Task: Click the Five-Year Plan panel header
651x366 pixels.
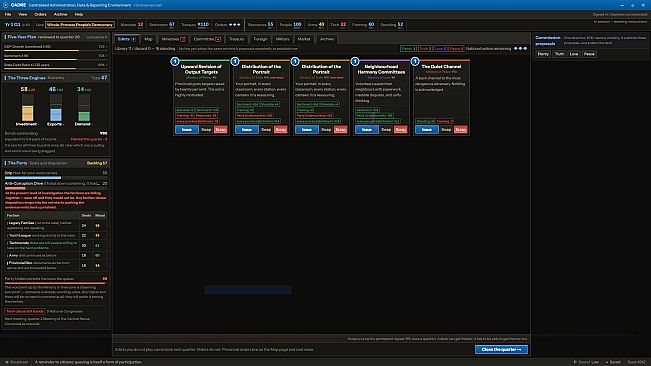Action: [x=56, y=37]
